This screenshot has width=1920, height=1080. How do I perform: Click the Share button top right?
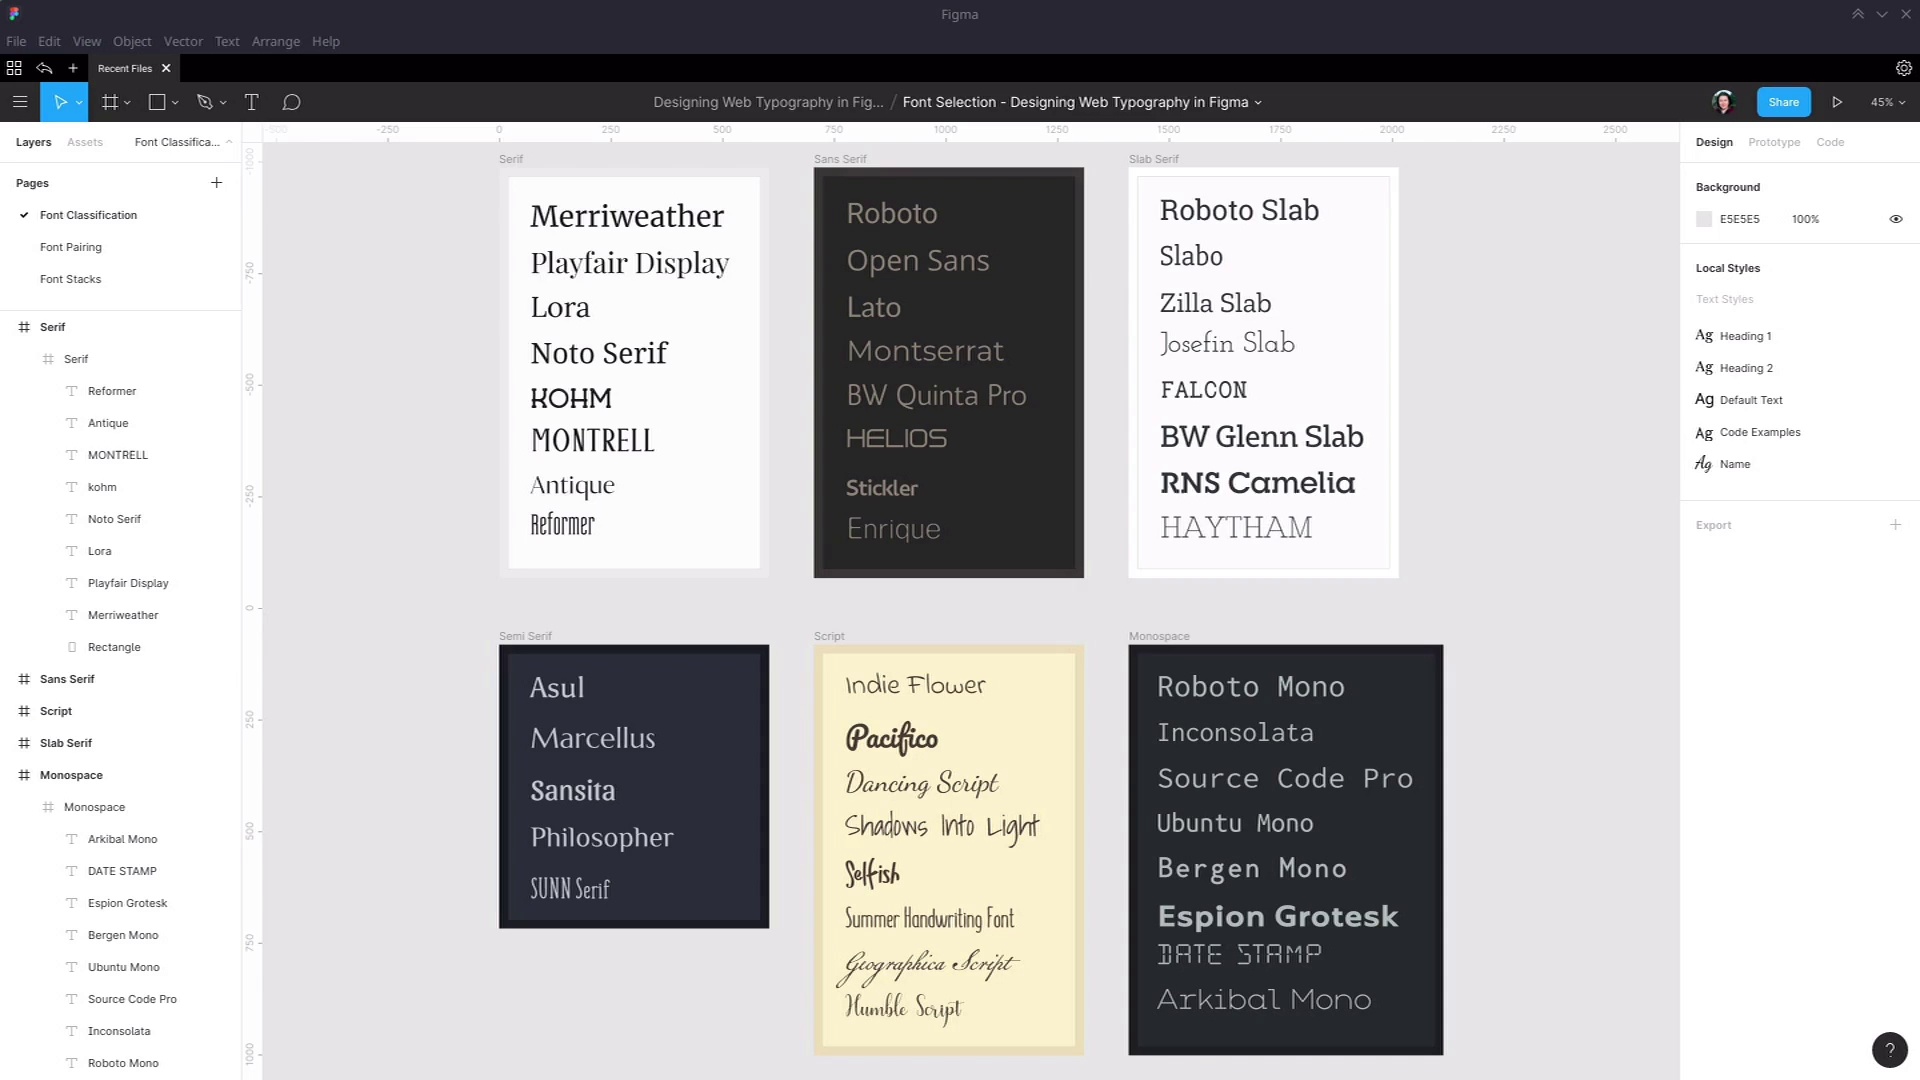(1783, 102)
